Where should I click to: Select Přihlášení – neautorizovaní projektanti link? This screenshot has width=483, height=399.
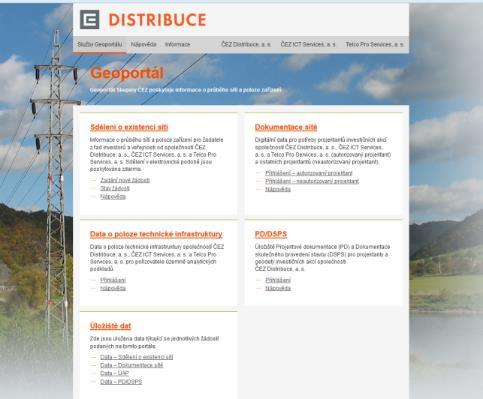tap(312, 181)
